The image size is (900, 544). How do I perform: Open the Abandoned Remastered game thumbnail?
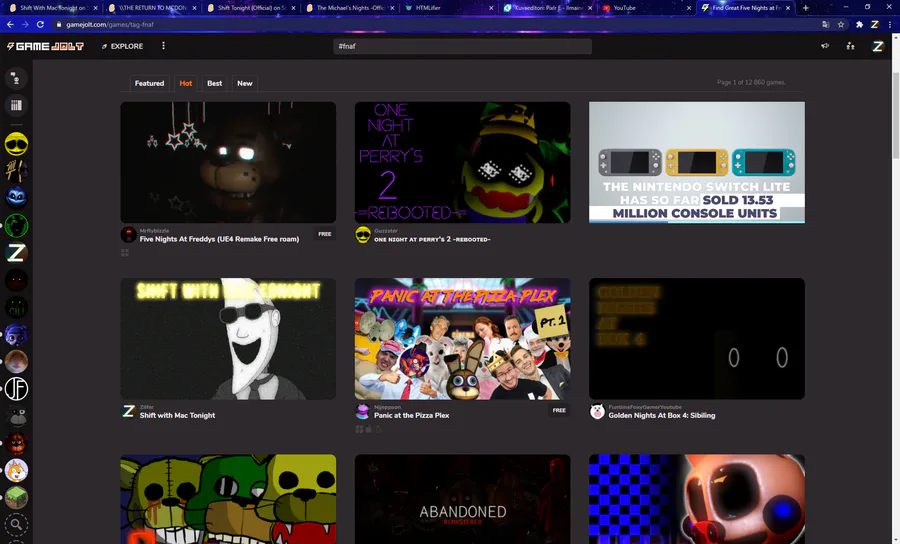click(462, 499)
